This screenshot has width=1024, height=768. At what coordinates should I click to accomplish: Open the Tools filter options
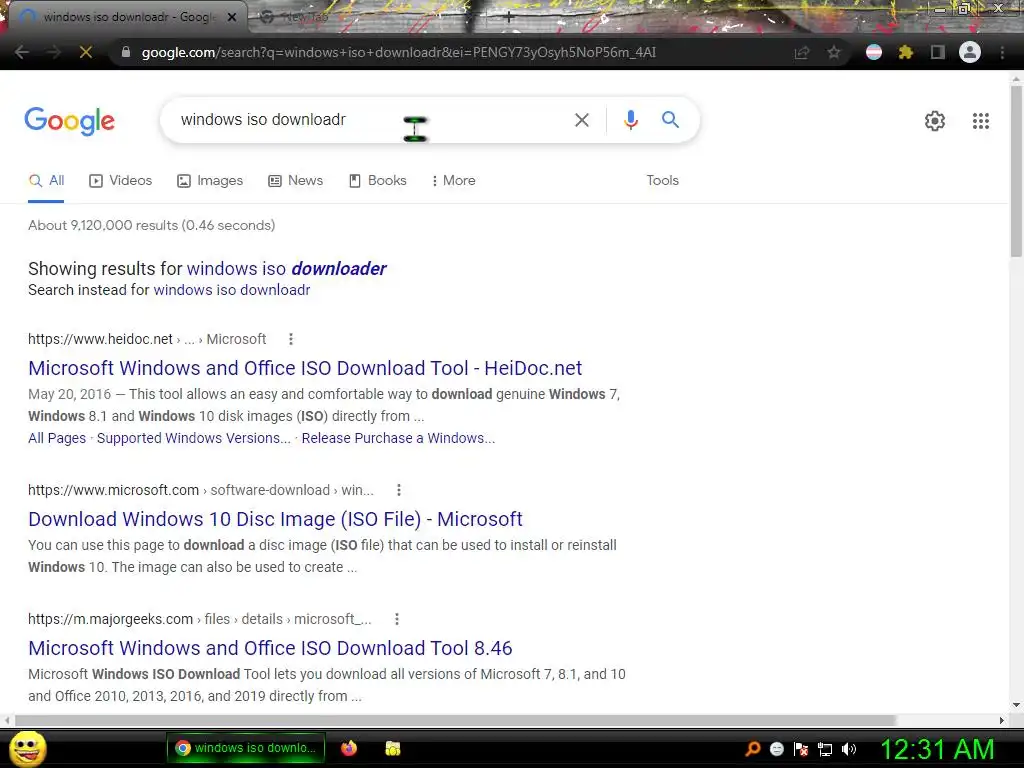(662, 180)
